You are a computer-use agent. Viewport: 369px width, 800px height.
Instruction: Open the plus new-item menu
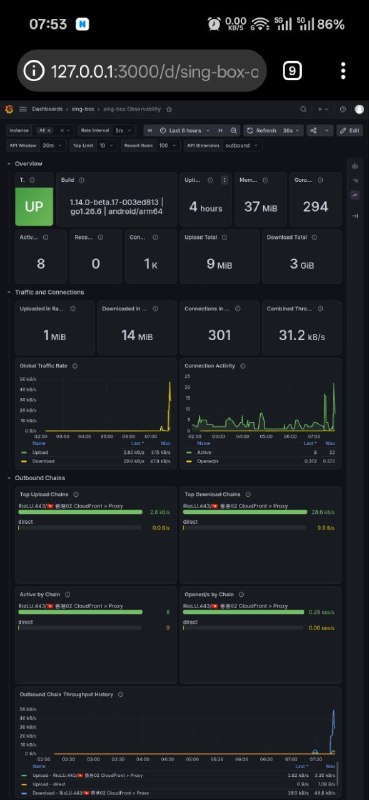coord(323,109)
